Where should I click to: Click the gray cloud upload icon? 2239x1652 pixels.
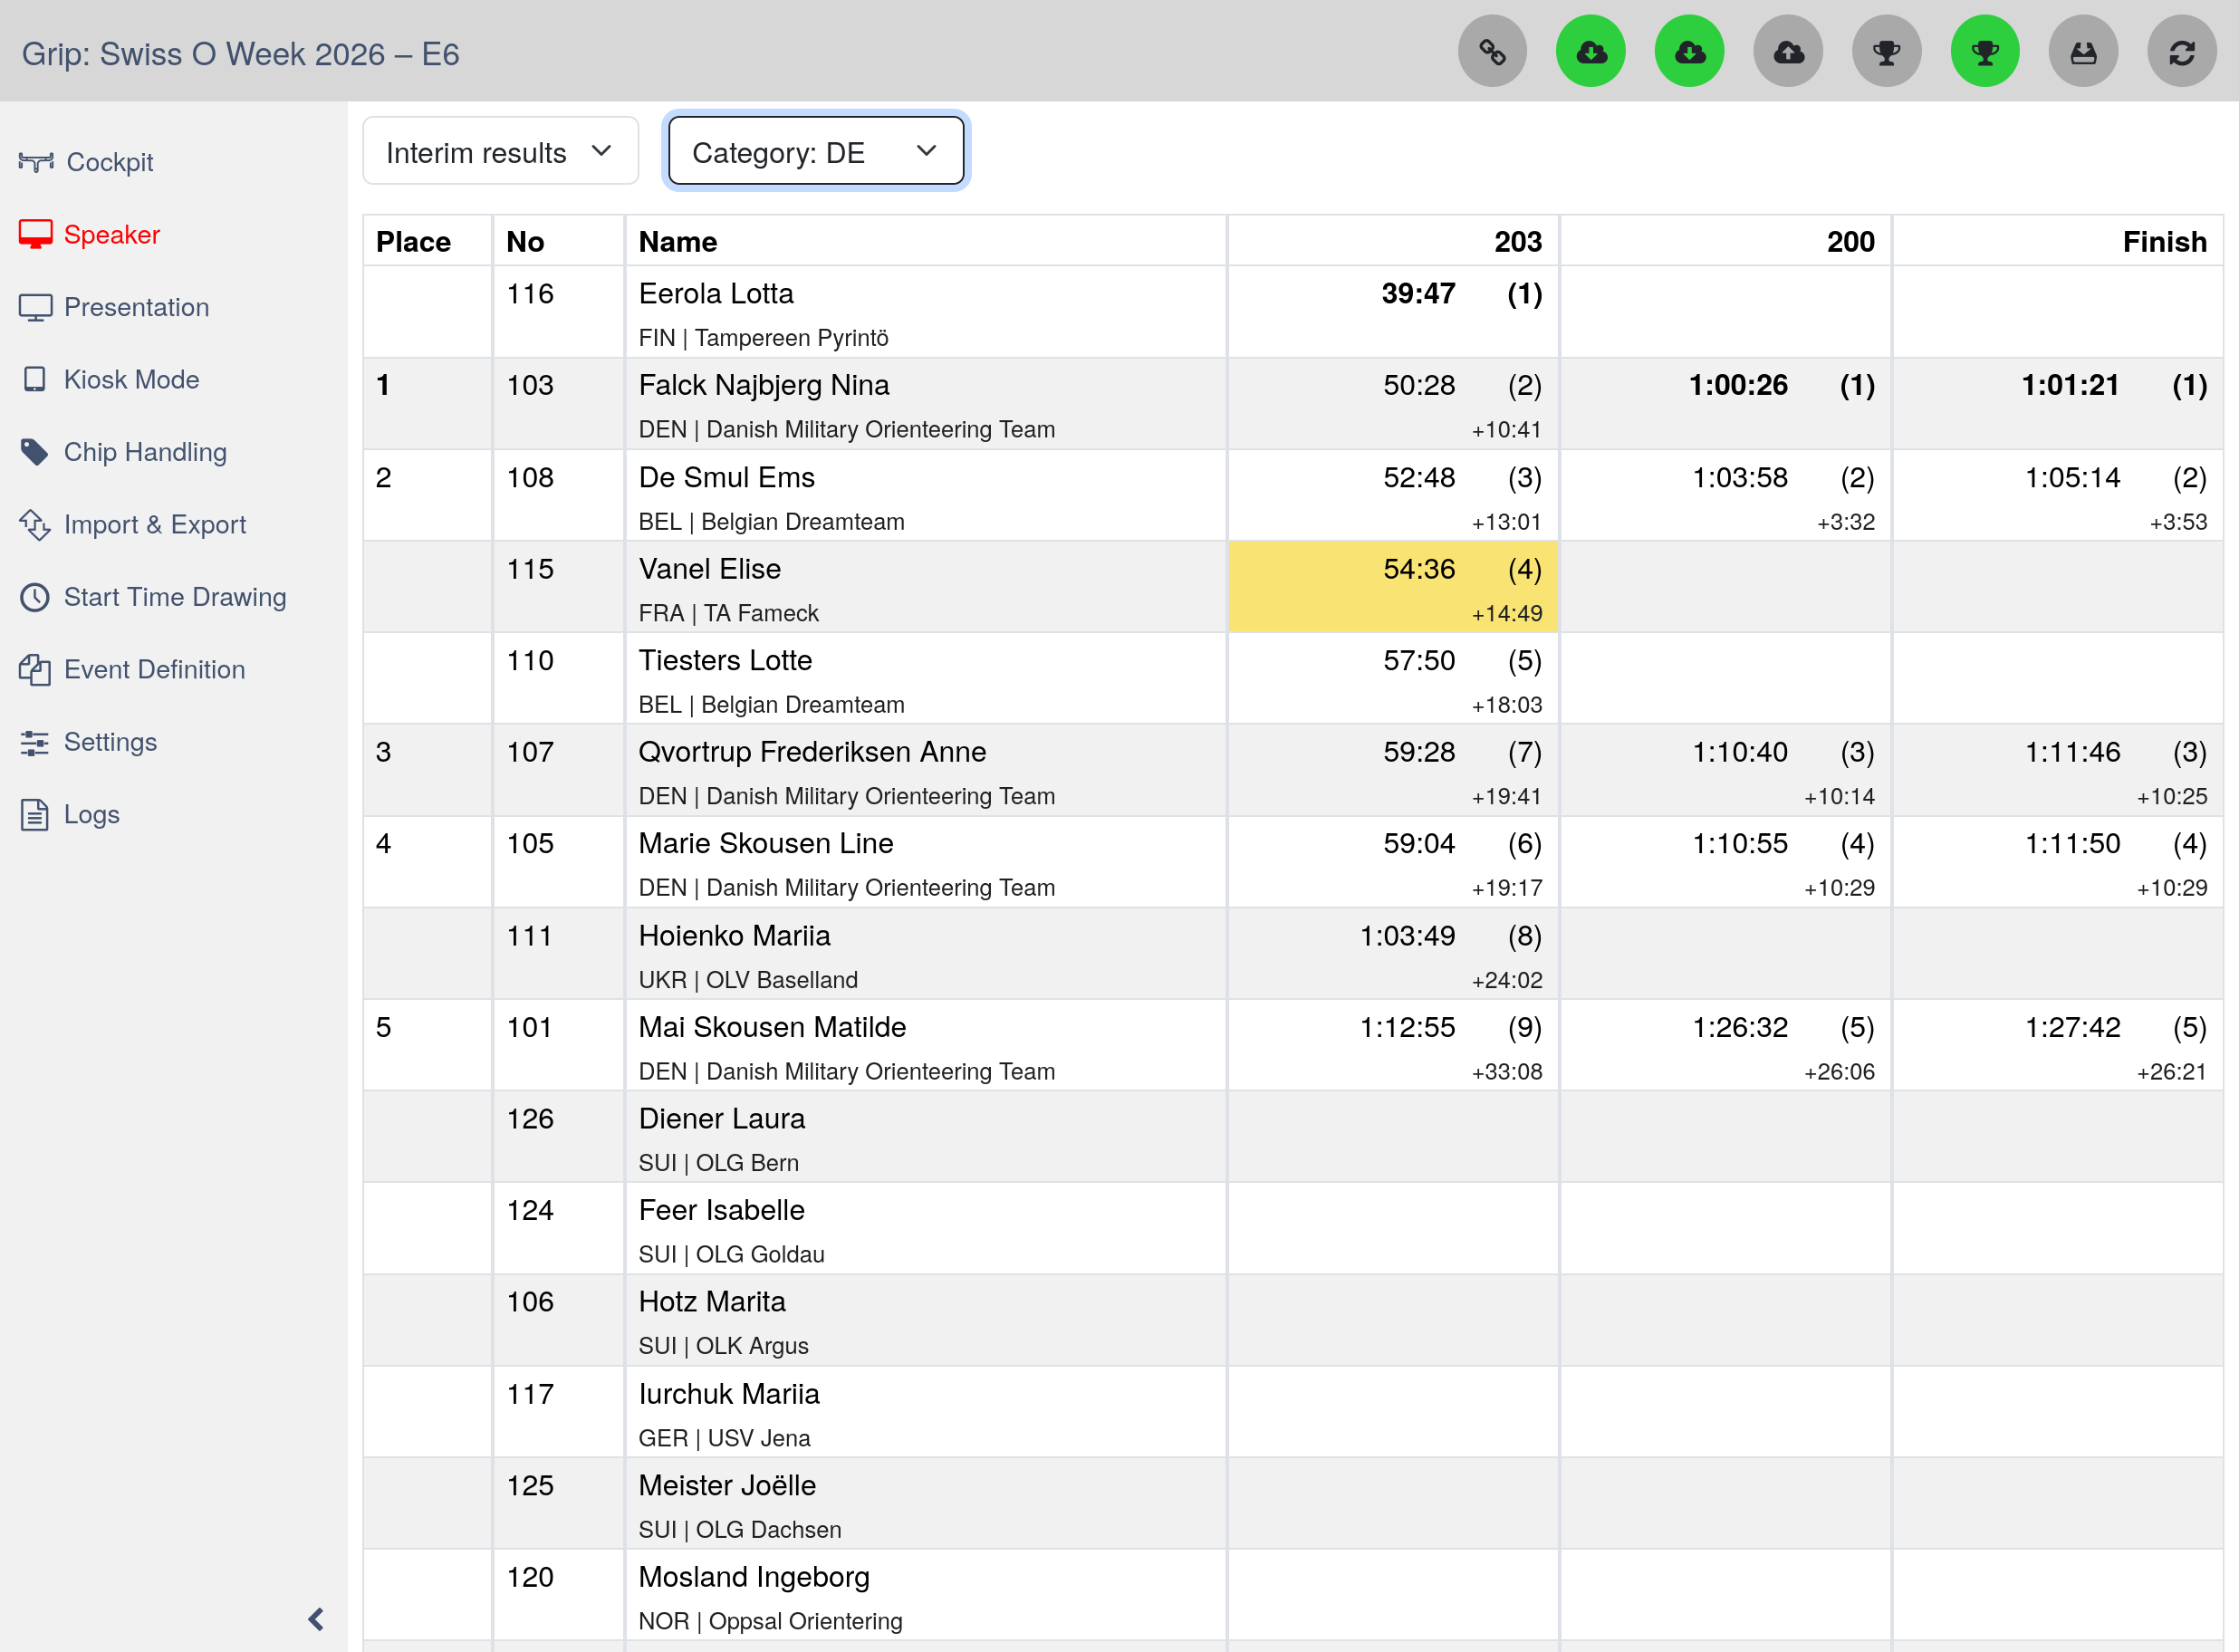tap(1788, 52)
